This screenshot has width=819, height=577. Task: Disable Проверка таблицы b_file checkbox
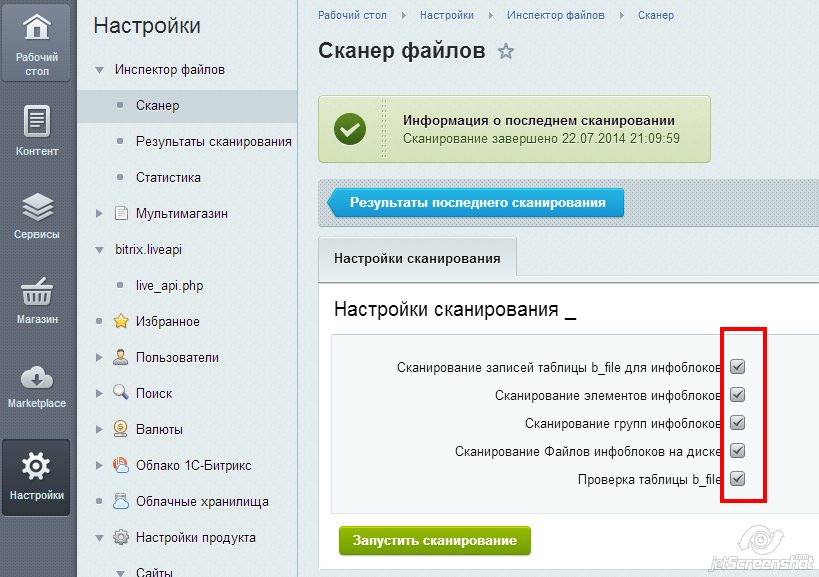coord(736,478)
